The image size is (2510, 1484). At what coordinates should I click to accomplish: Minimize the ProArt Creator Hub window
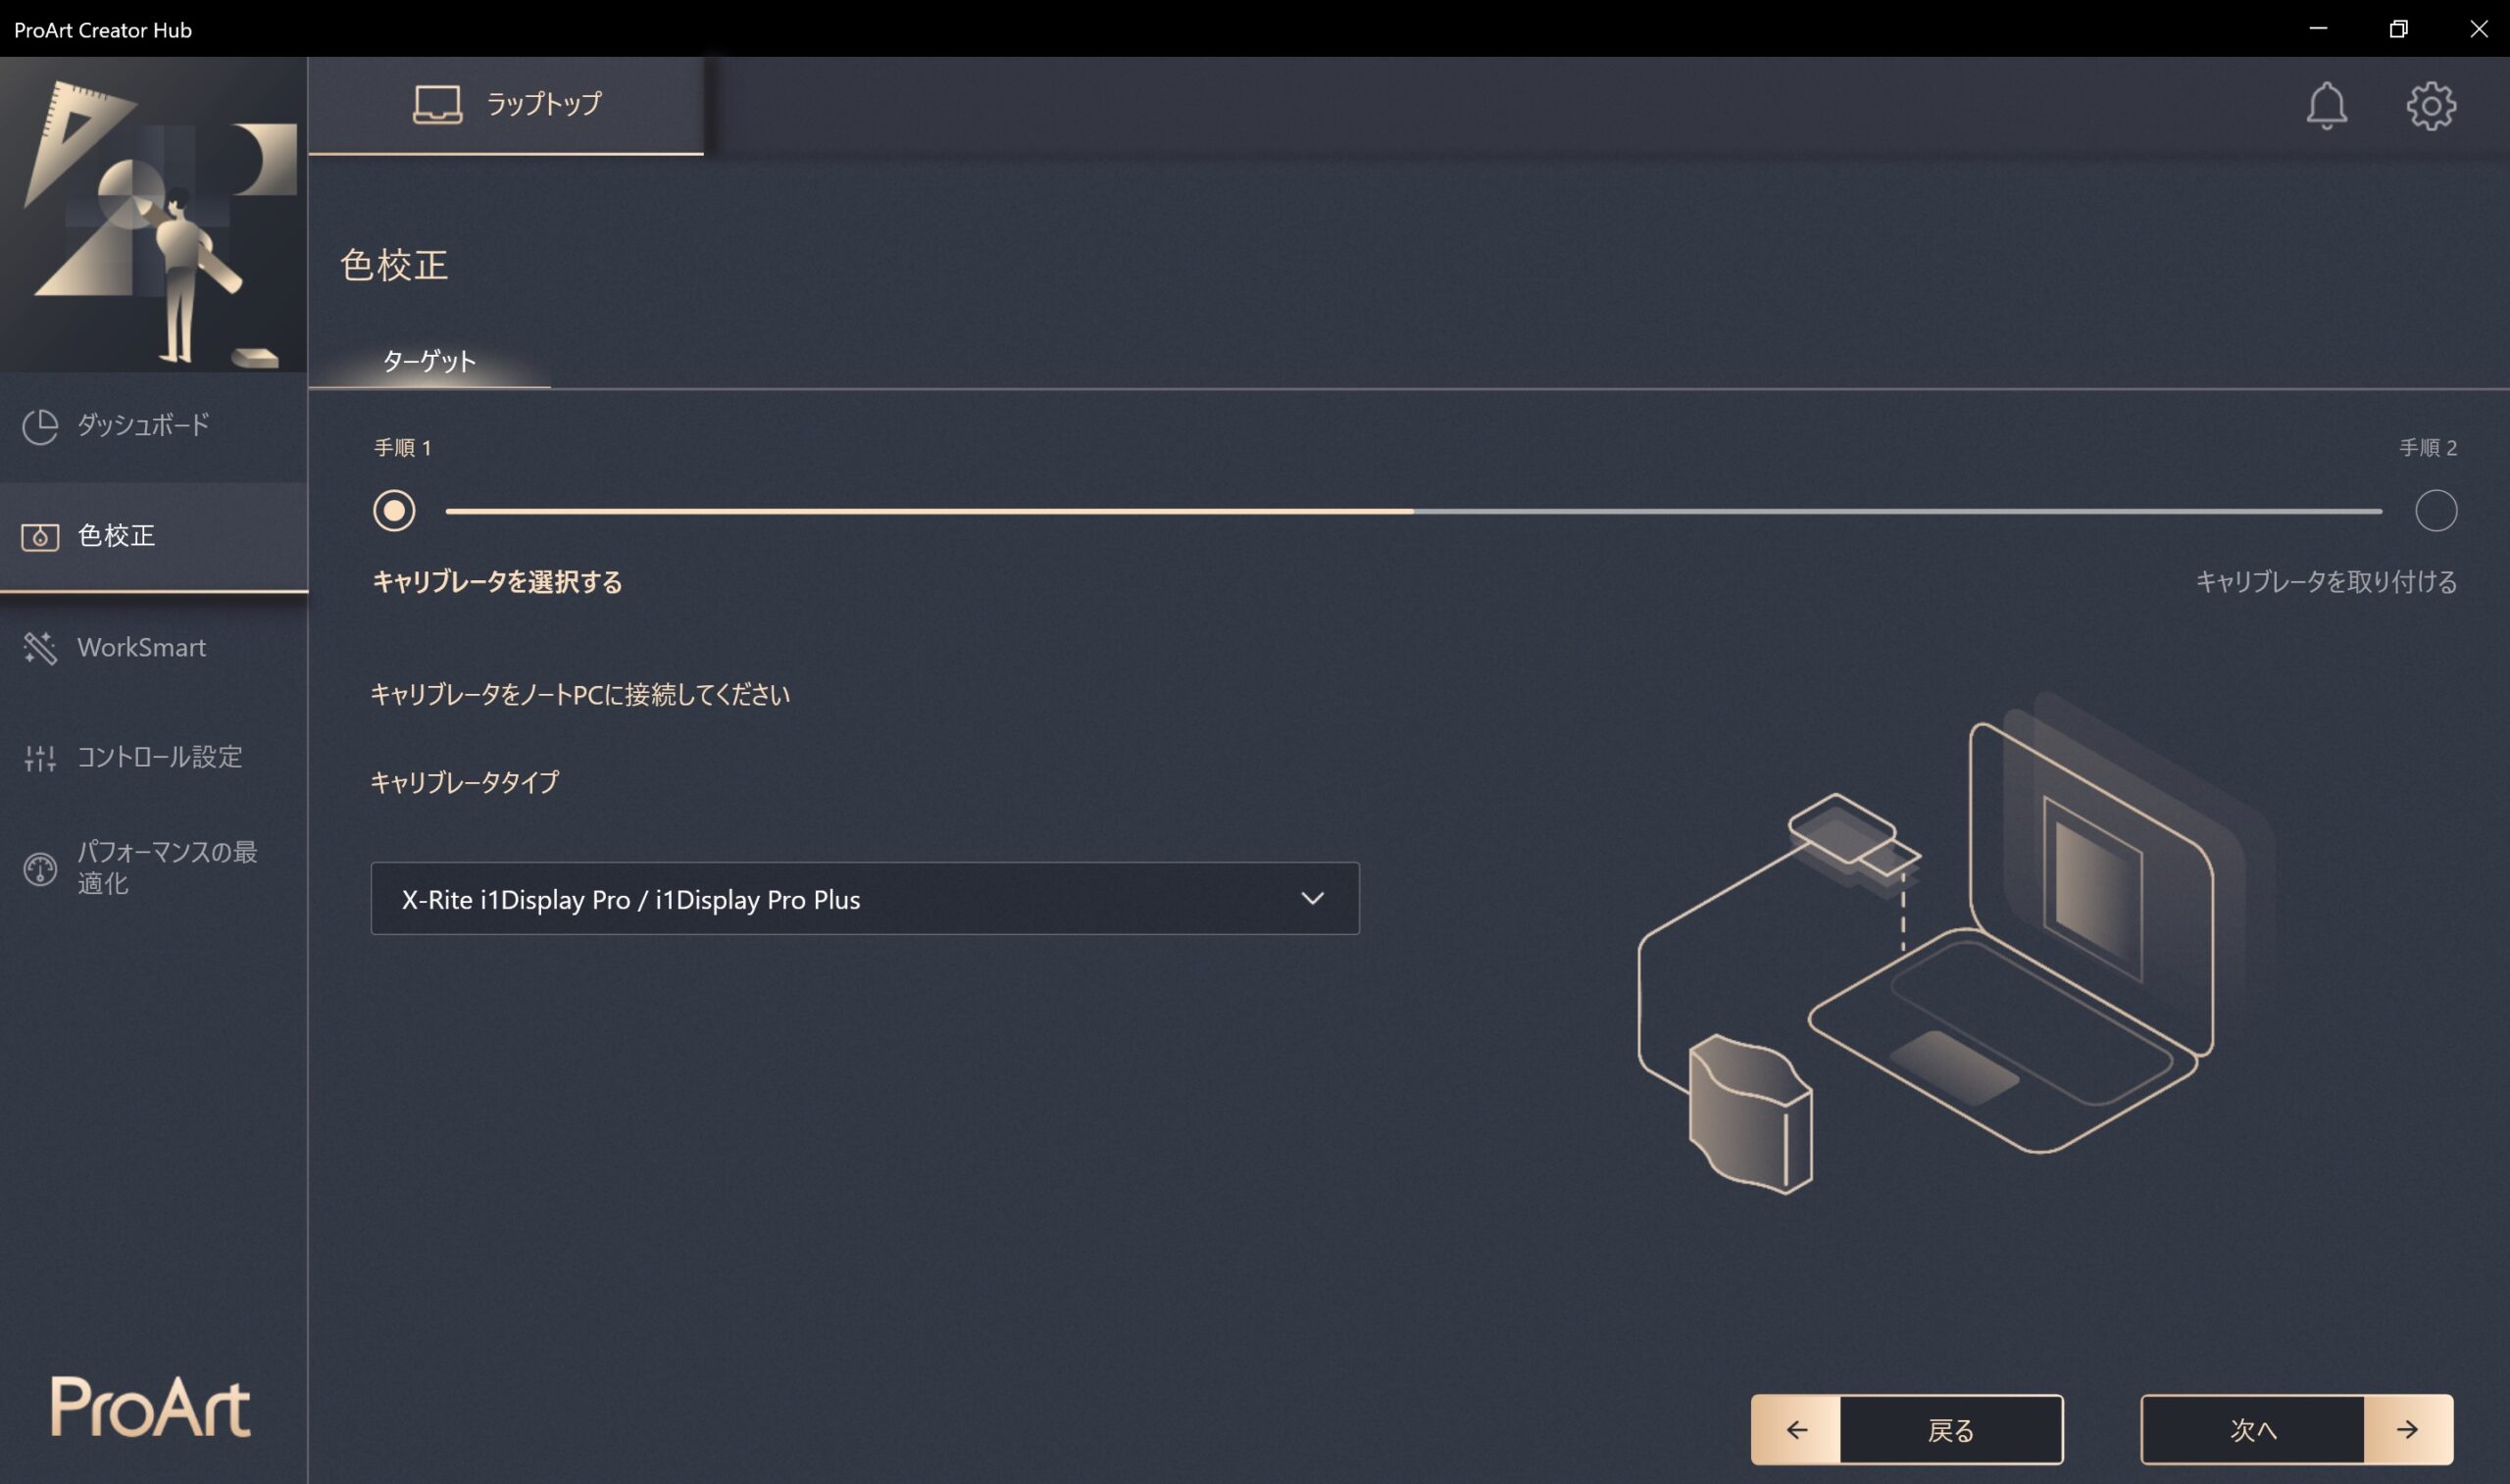2318,29
